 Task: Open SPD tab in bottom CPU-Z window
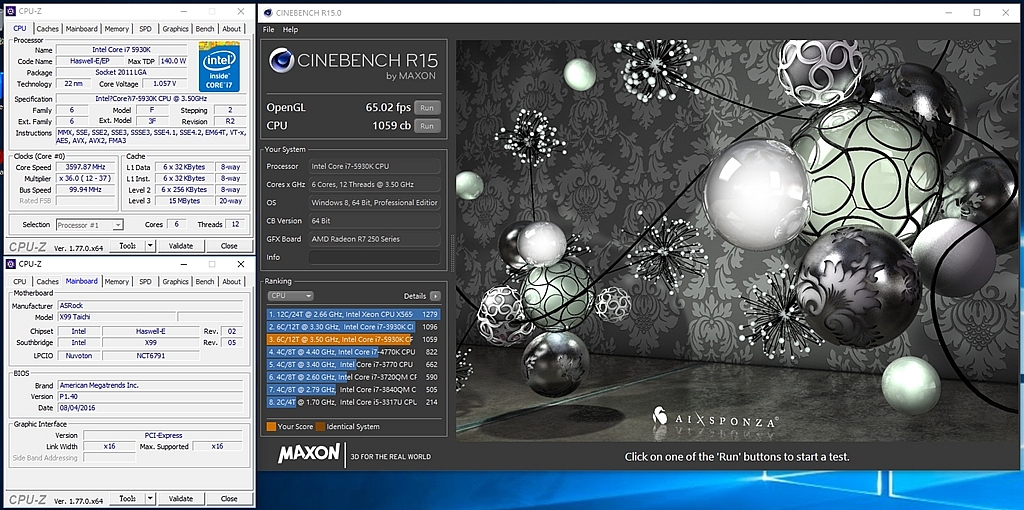tap(146, 281)
